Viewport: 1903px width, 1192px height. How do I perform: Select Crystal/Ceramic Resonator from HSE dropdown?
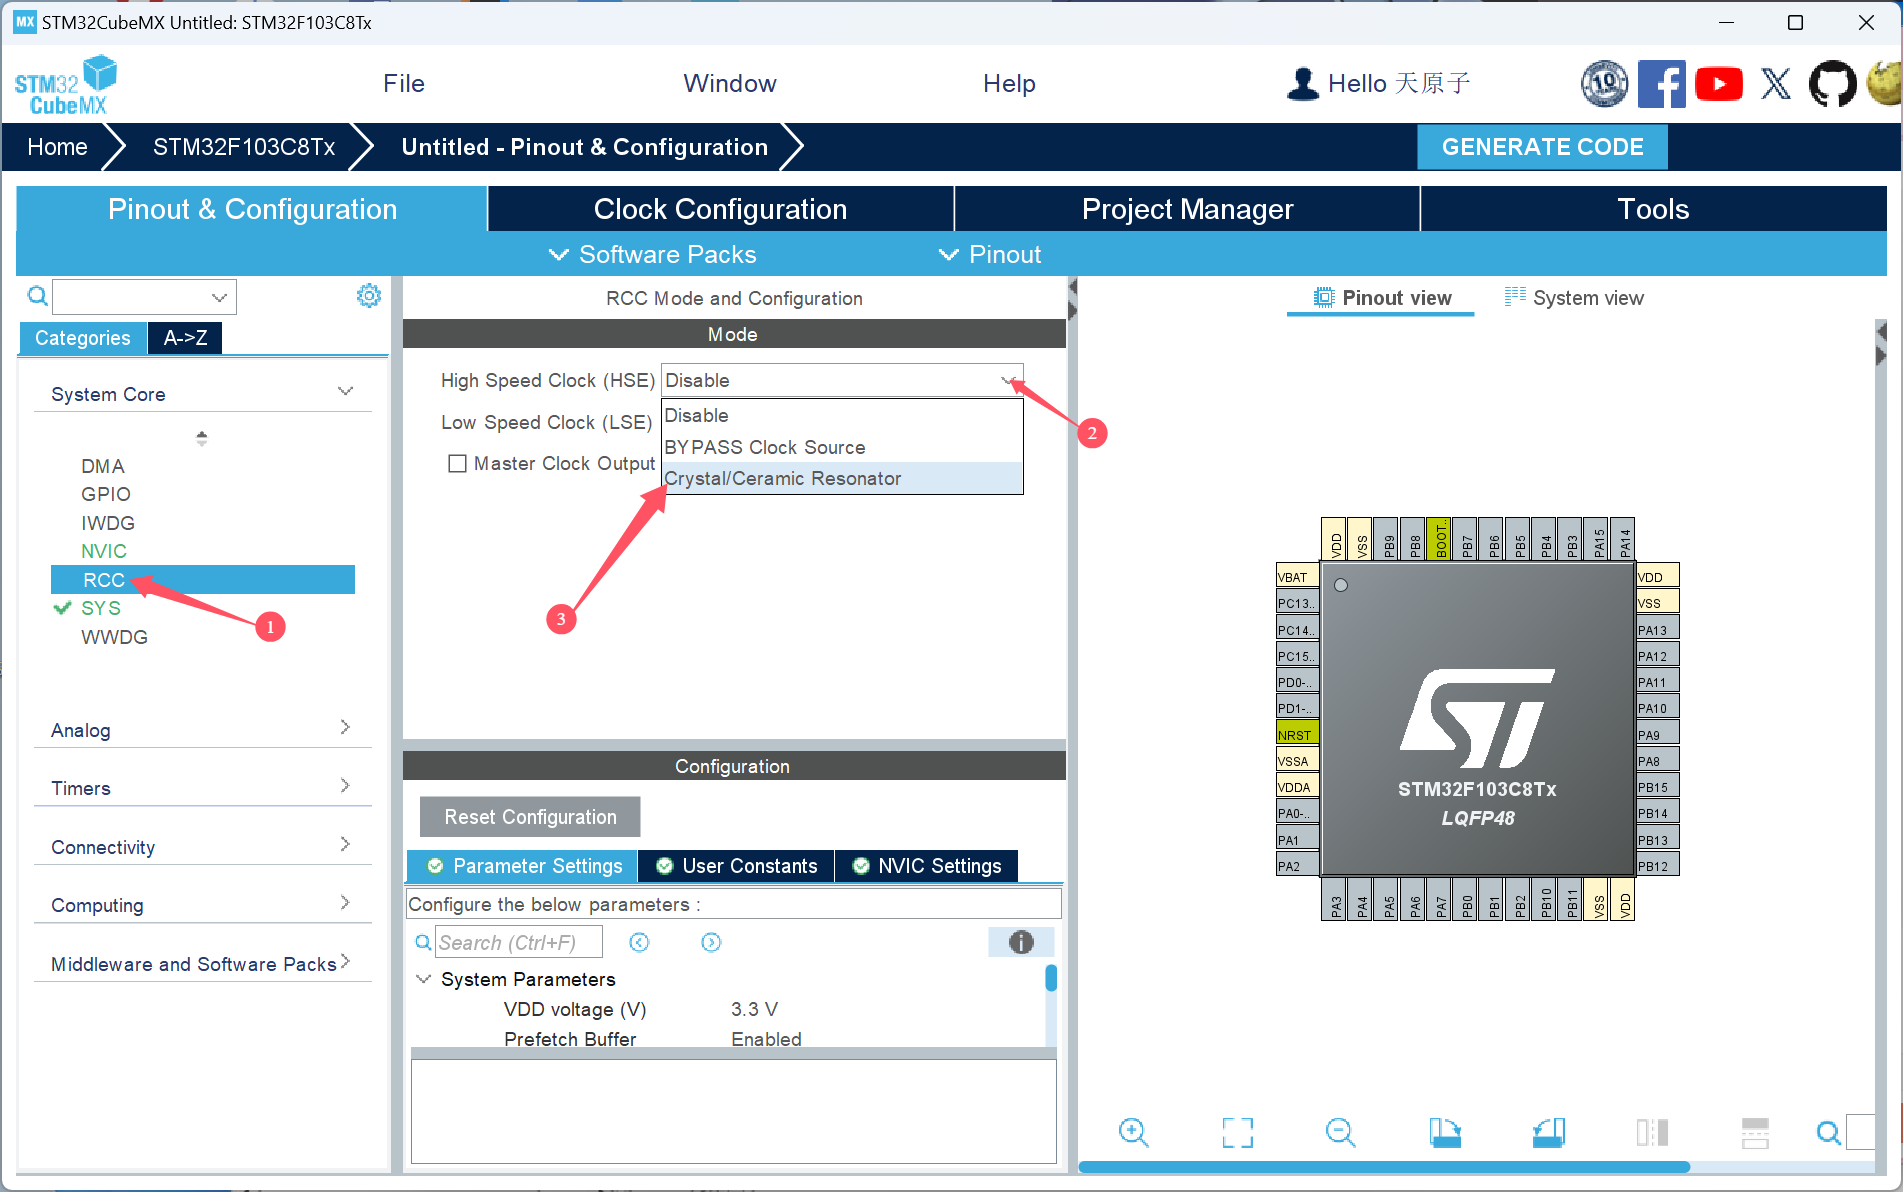[x=783, y=478]
